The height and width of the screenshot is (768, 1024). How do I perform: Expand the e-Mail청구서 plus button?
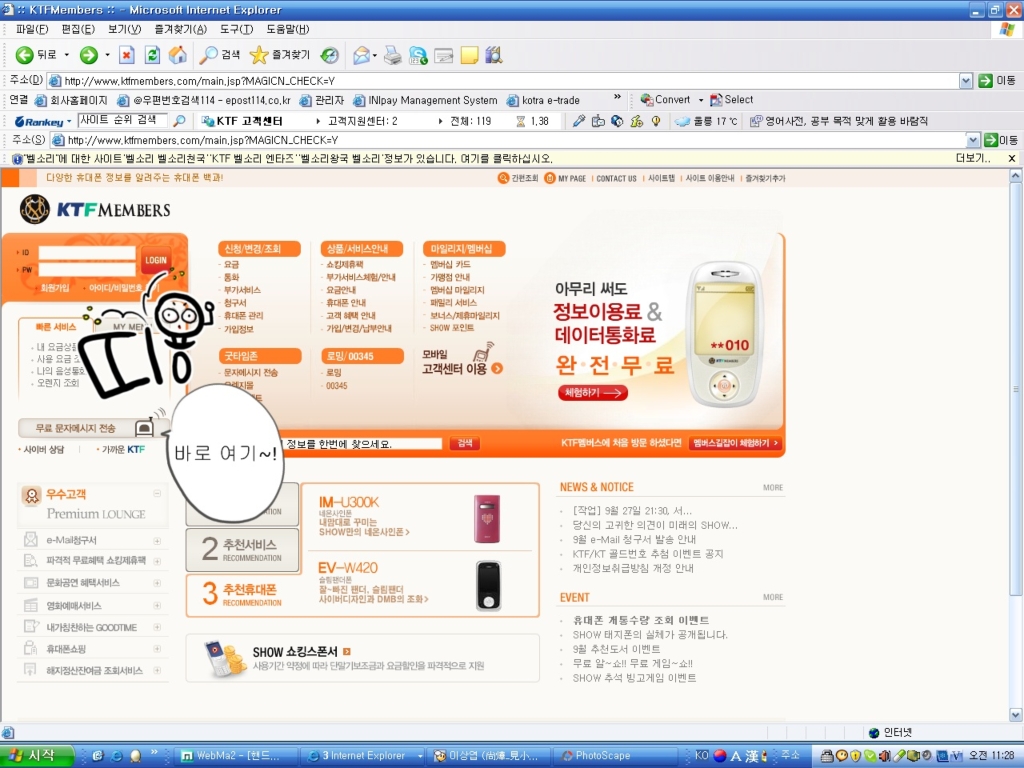pyautogui.click(x=157, y=541)
